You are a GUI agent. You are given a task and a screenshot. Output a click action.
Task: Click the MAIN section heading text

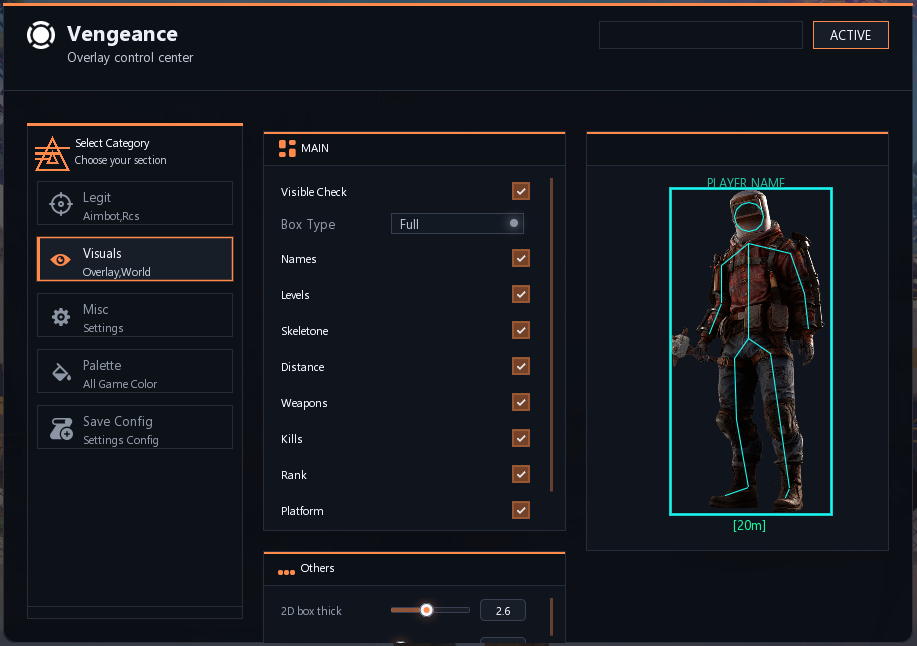[x=315, y=148]
